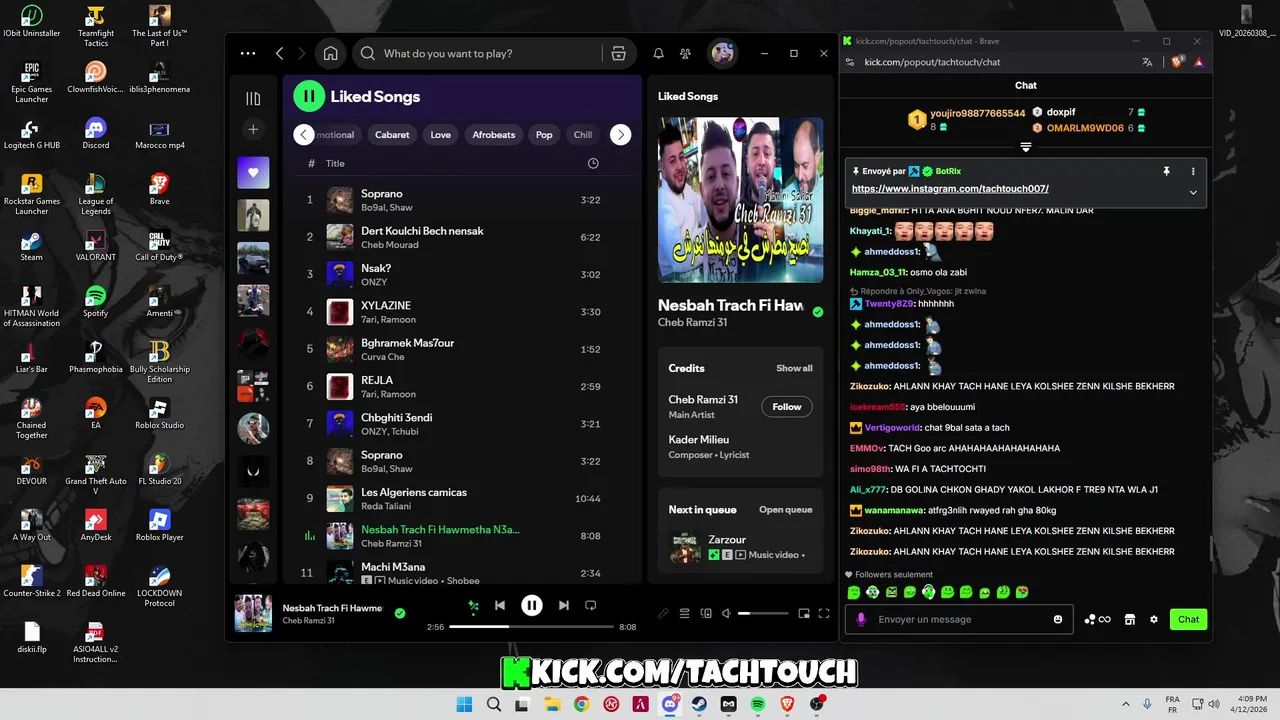Collapse the chat leaderboard handle
This screenshot has width=1280, height=720.
point(1026,147)
